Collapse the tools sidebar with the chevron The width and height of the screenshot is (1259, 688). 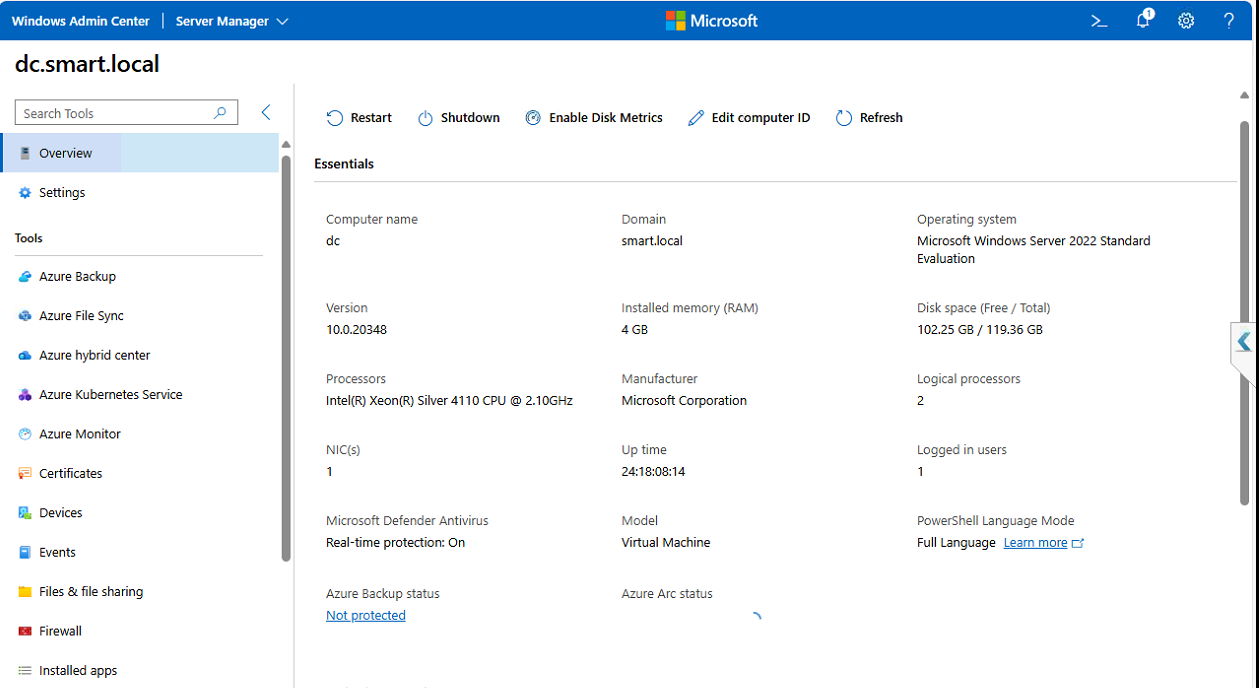[x=266, y=113]
